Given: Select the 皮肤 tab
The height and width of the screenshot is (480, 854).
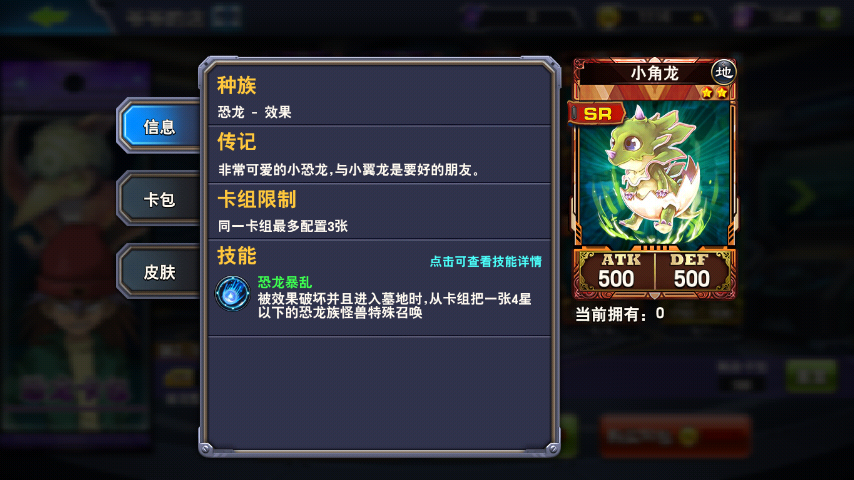Looking at the screenshot, I should click(x=159, y=271).
